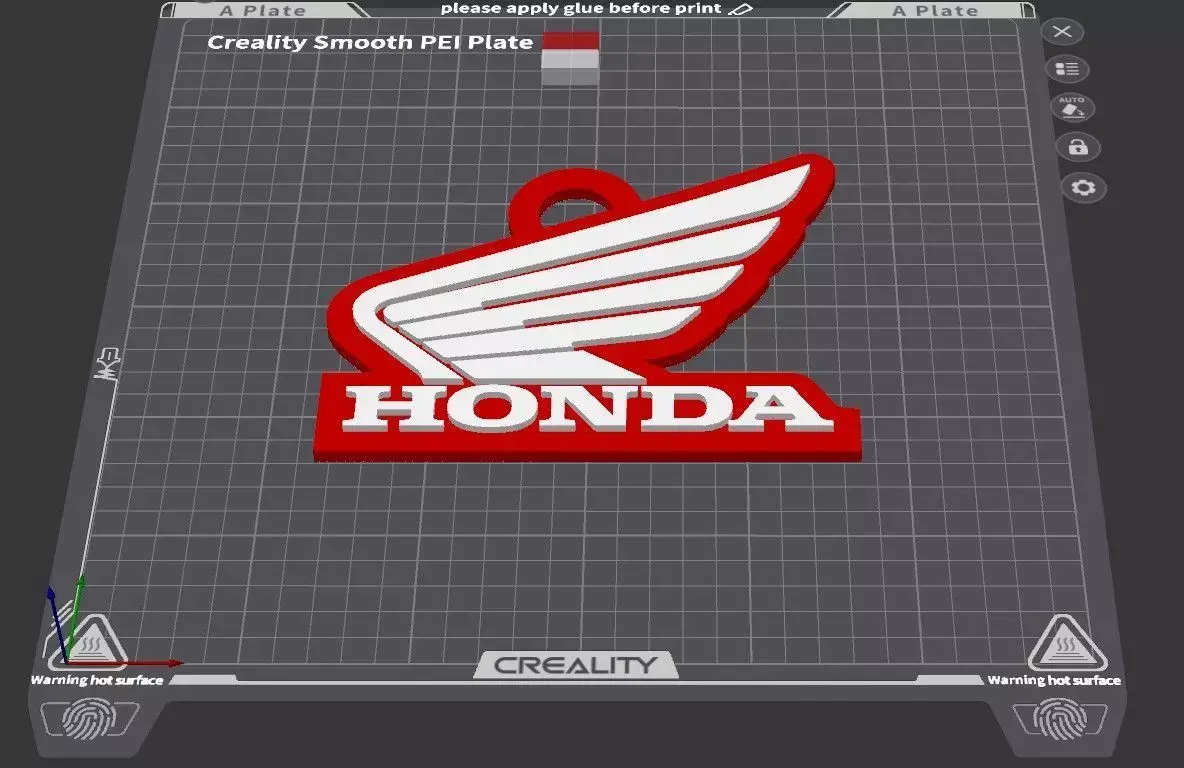Toggle the plate lock icon
1184x768 pixels.
pos(1078,147)
